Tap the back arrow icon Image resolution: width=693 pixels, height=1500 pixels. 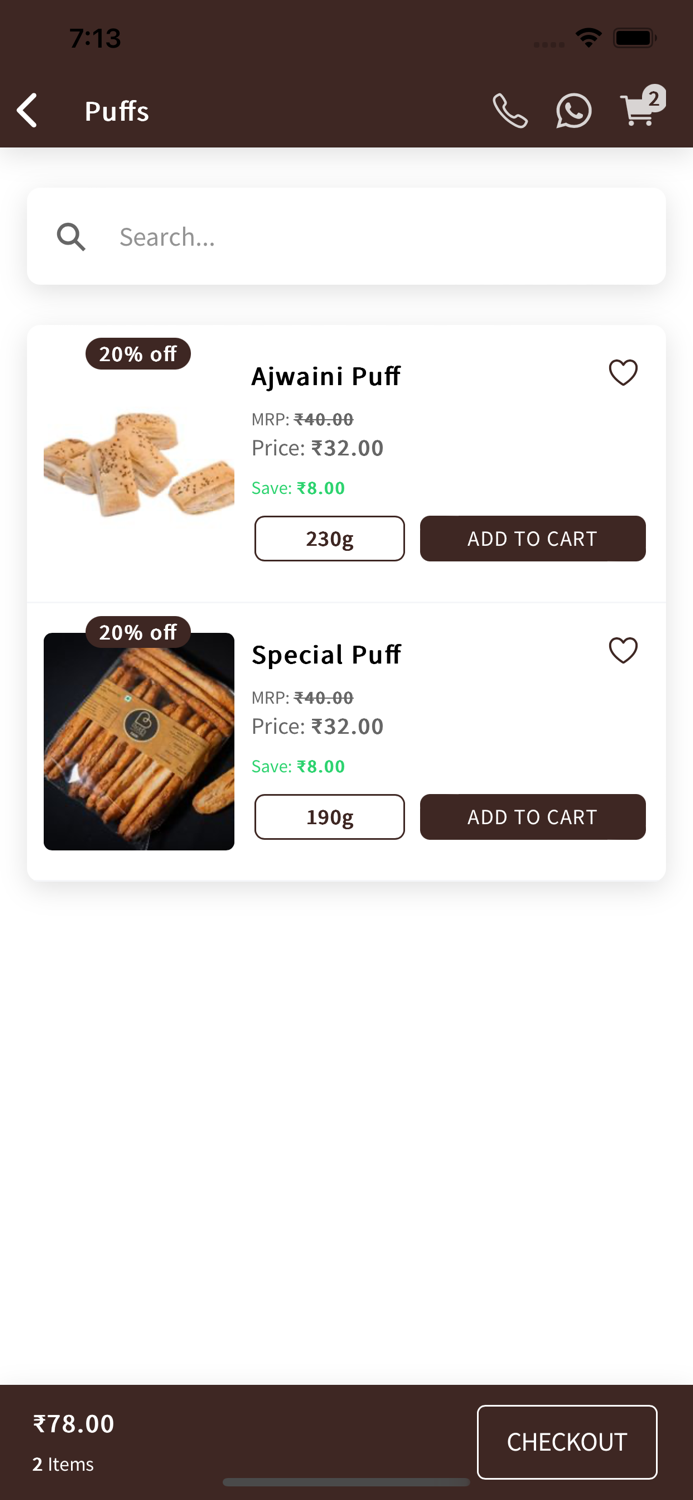pyautogui.click(x=28, y=111)
